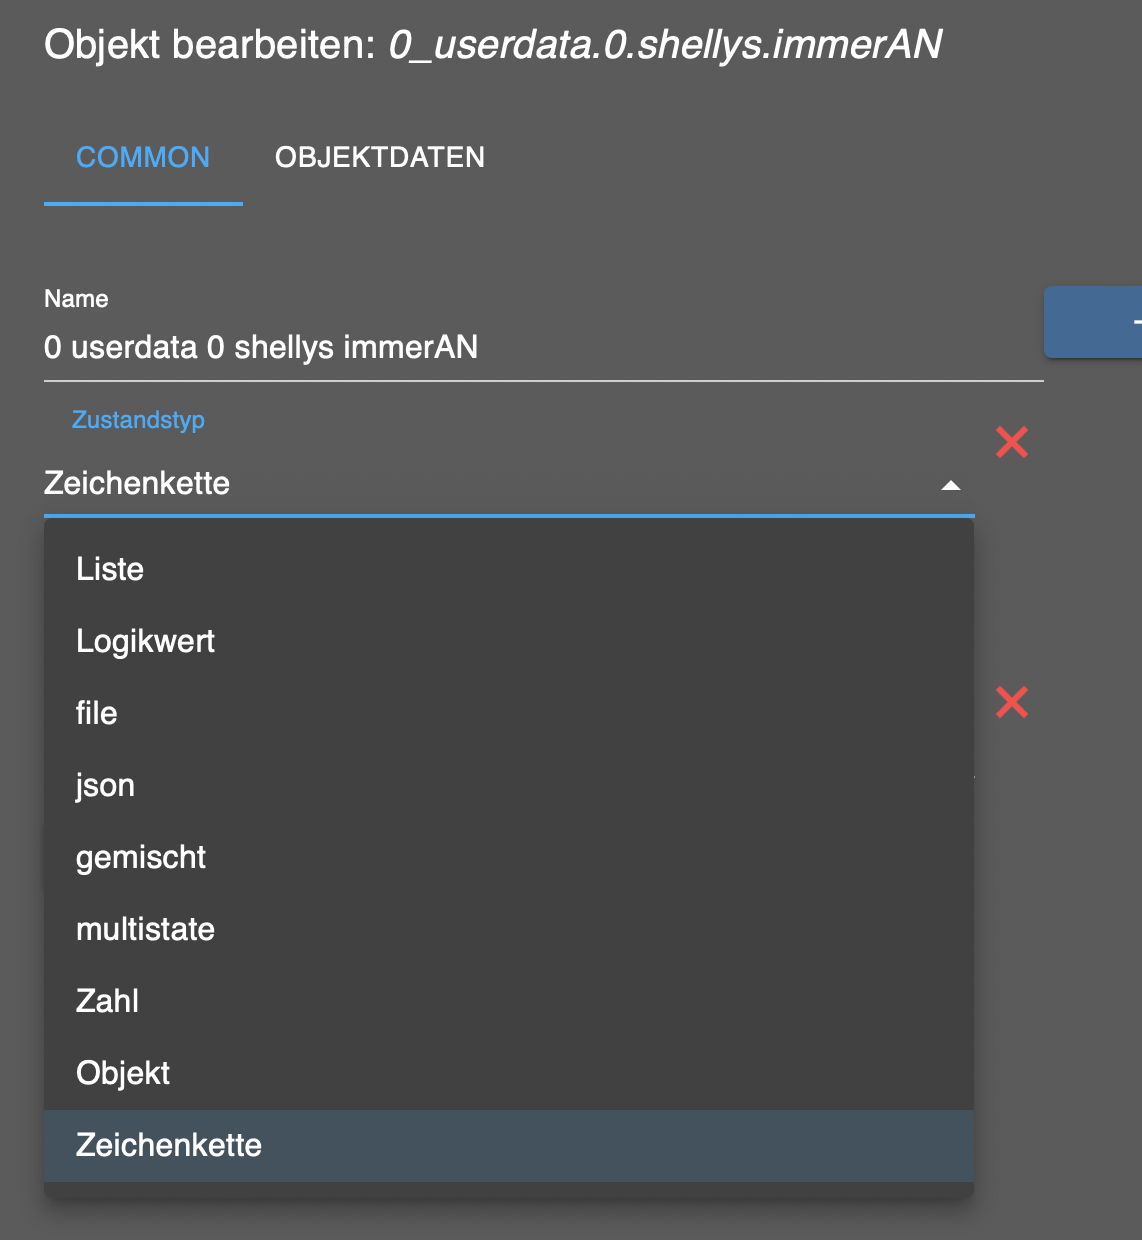1142x1240 pixels.
Task: Select the COMMON tab
Action: (x=143, y=158)
